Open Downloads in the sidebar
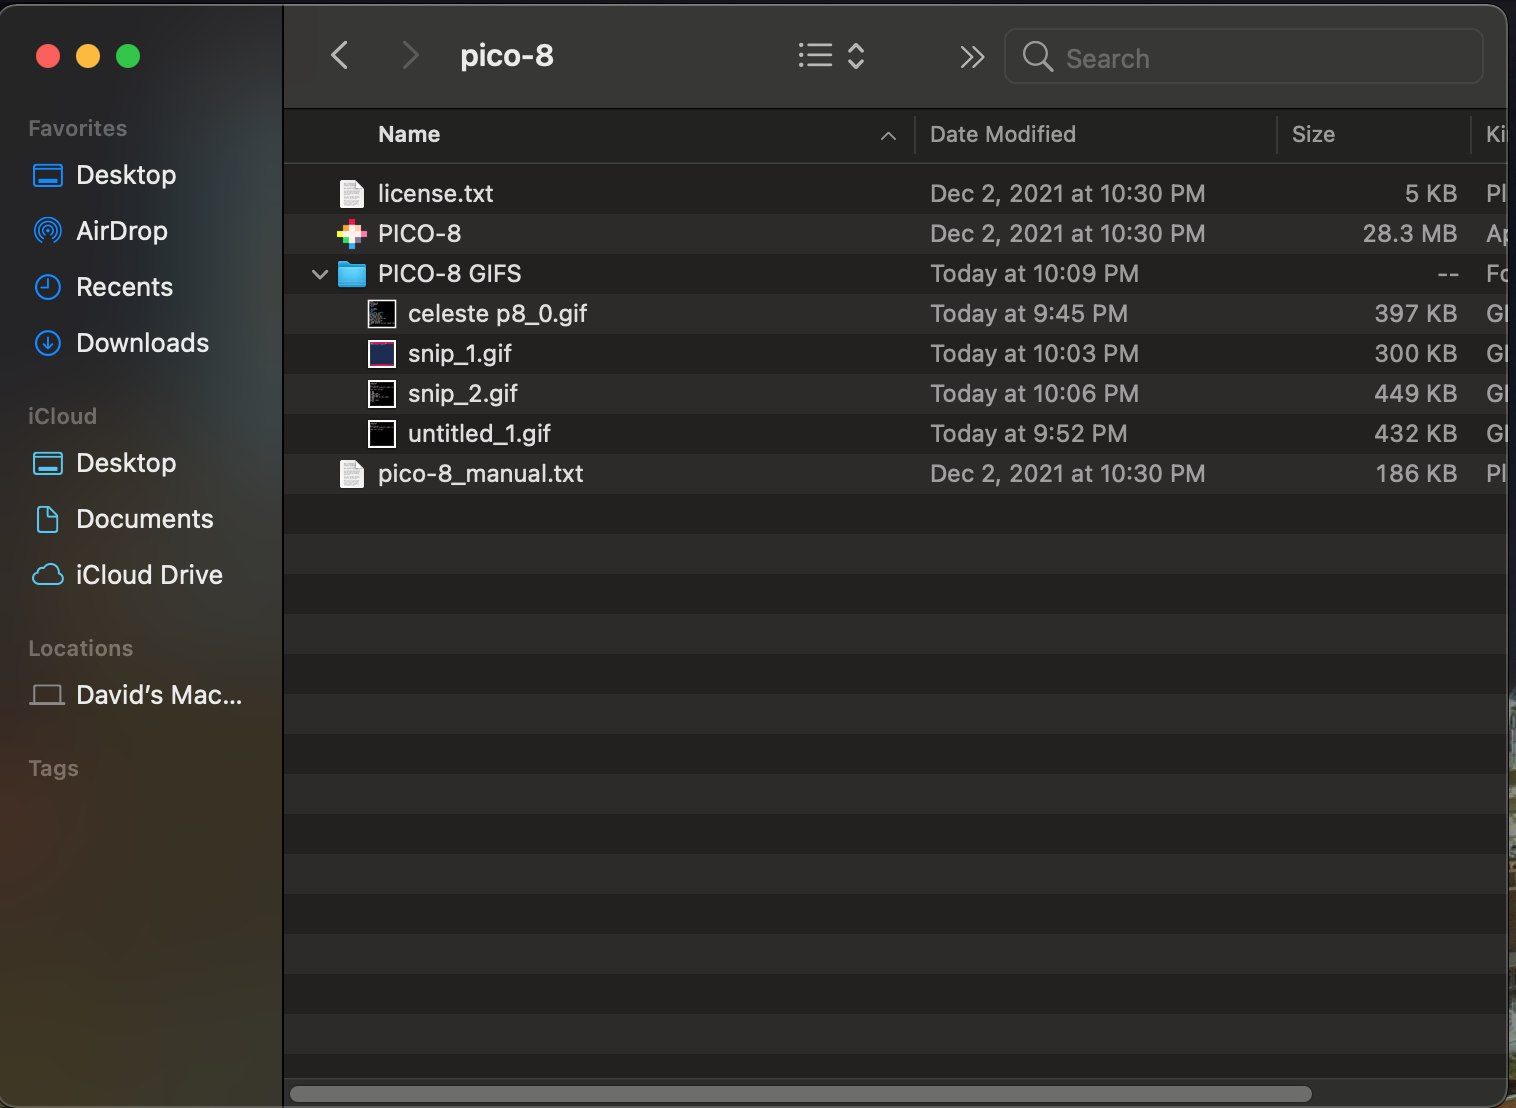Viewport: 1516px width, 1108px height. [x=142, y=343]
